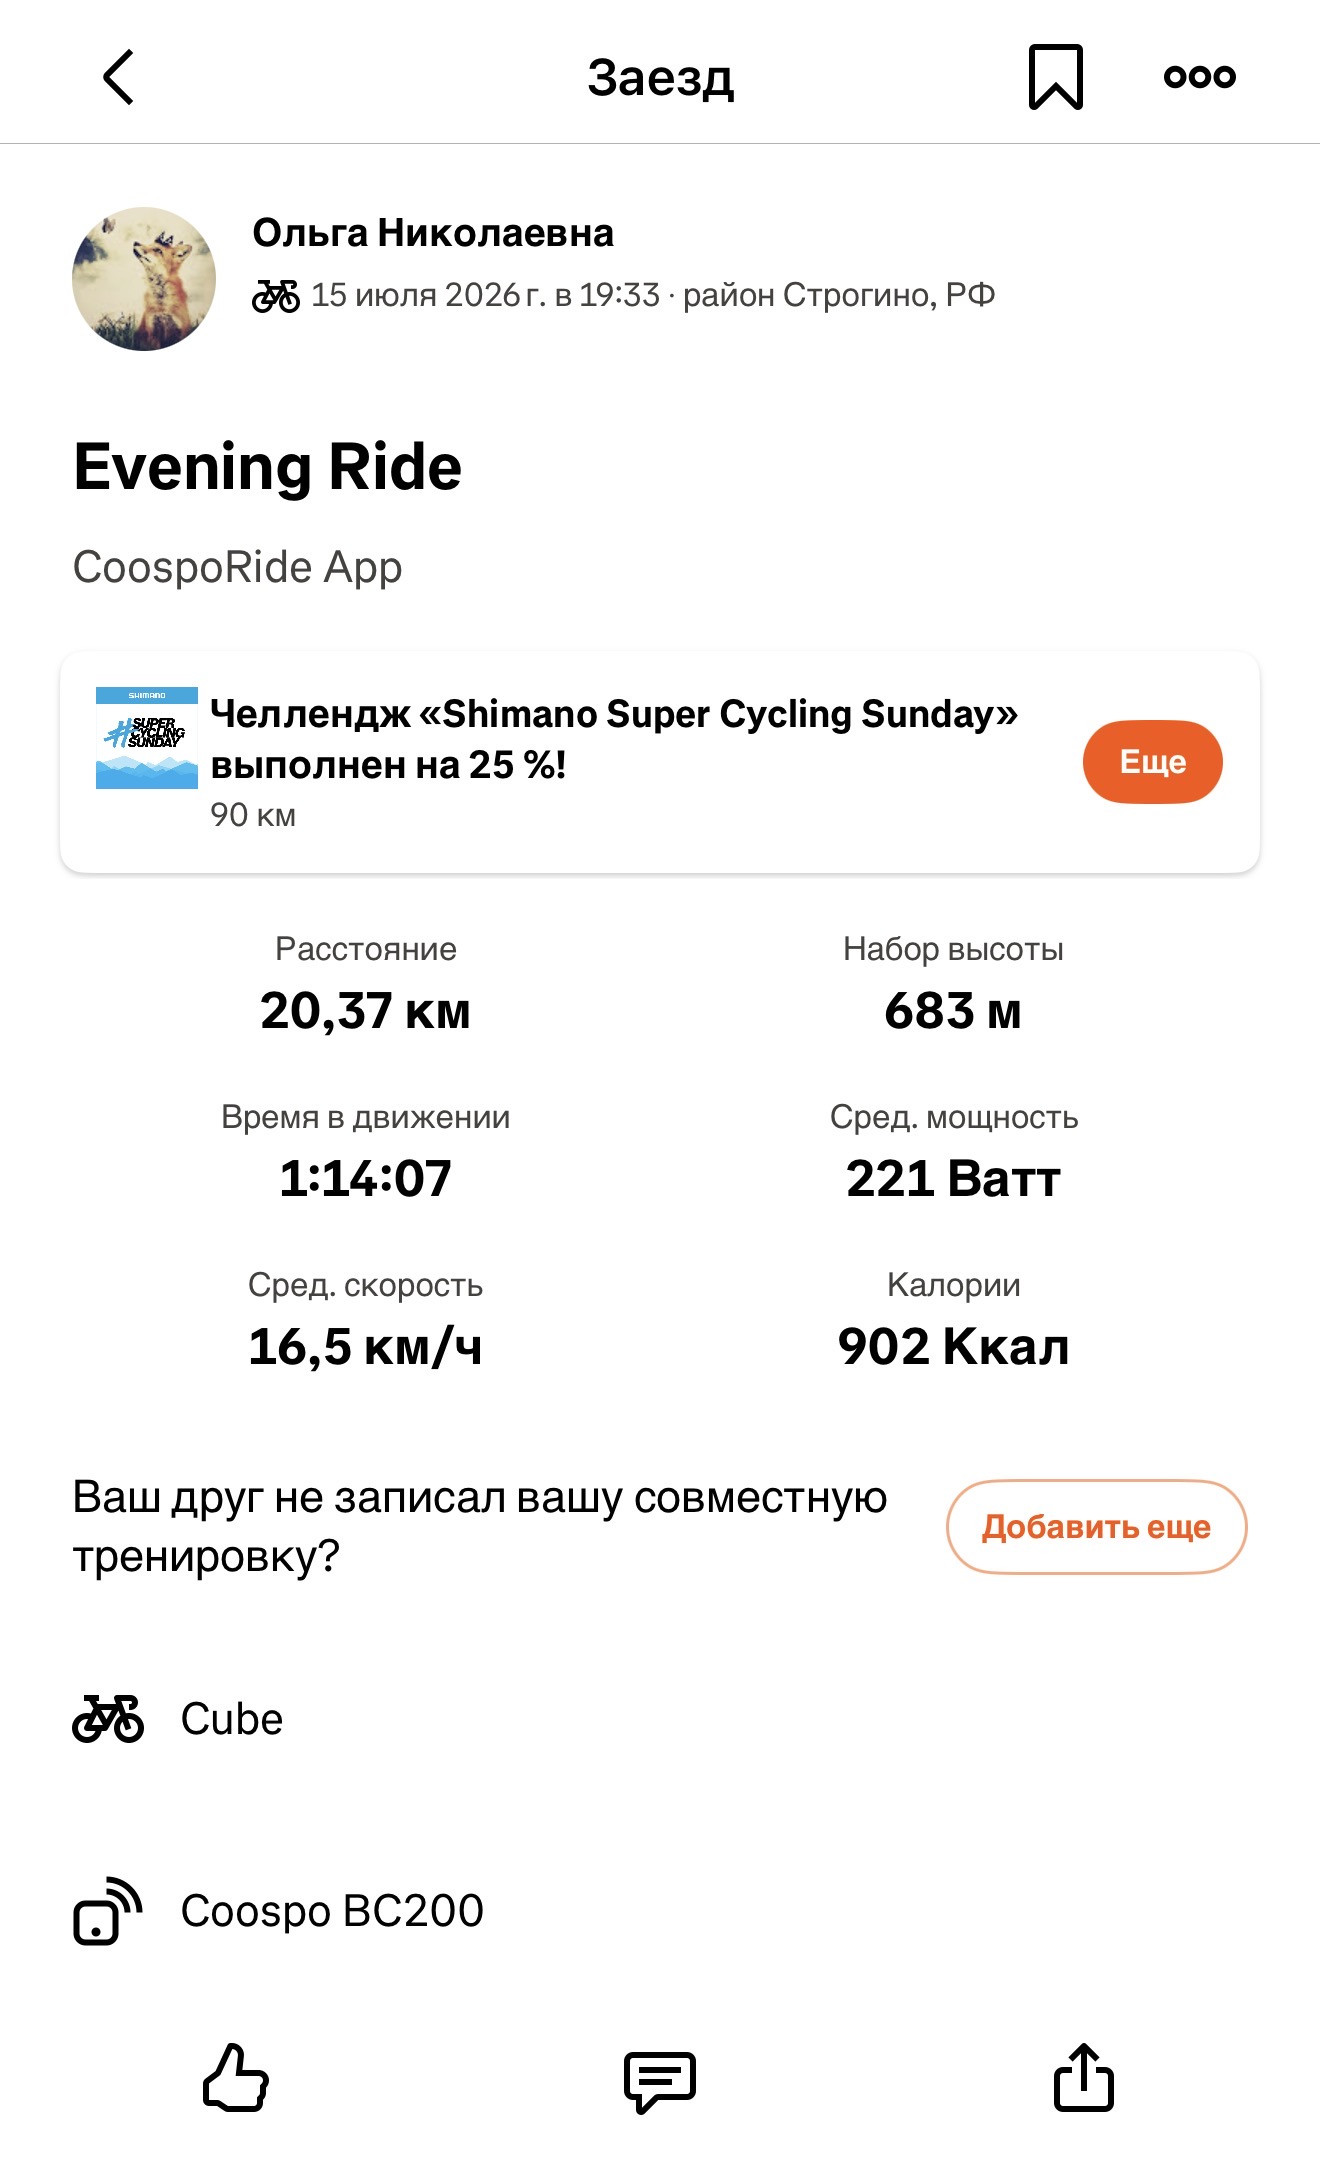Tap the Расстояние 20,37 км stat
The width and height of the screenshot is (1320, 2182).
(x=366, y=983)
